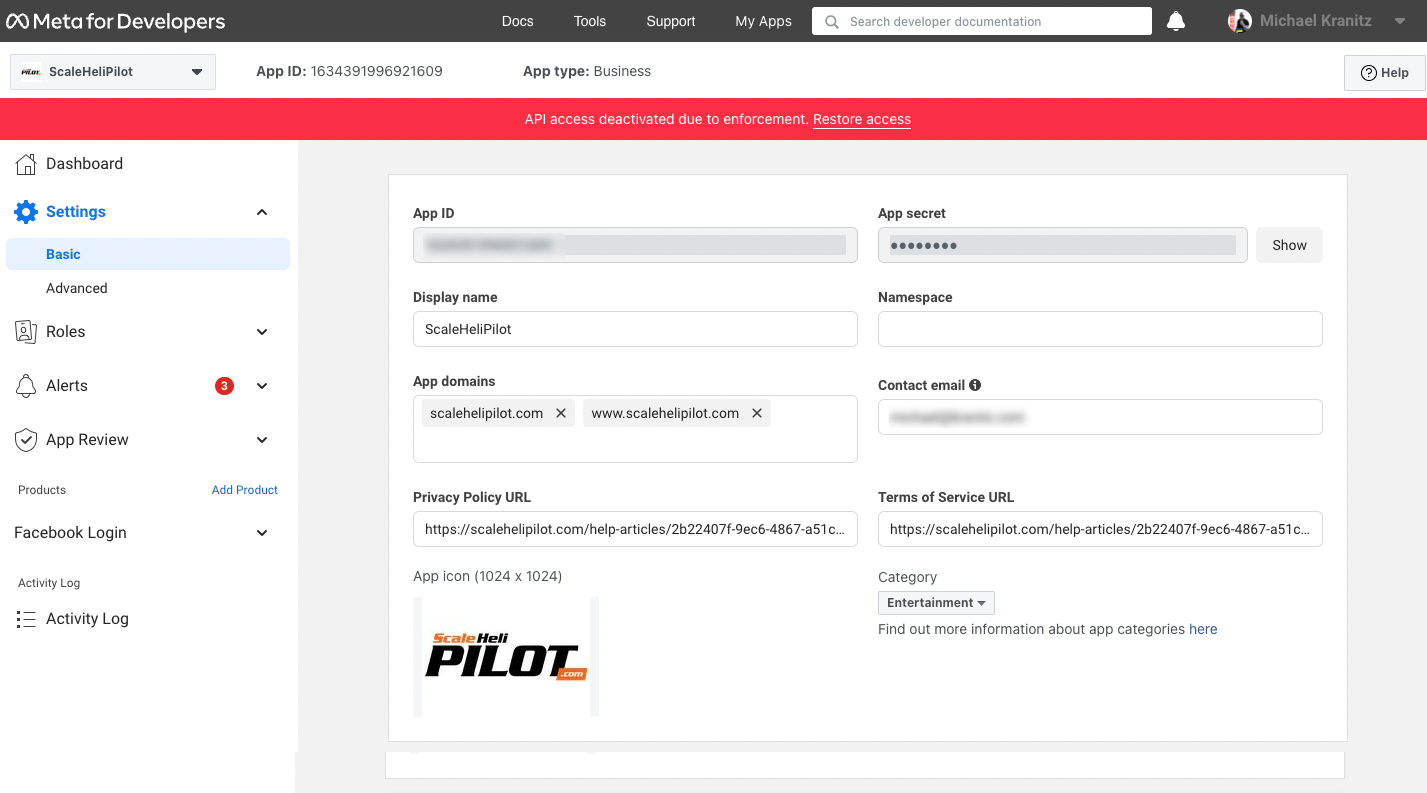Remove scalehelipilot.com domain with its X
The width and height of the screenshot is (1427, 793).
(x=561, y=413)
